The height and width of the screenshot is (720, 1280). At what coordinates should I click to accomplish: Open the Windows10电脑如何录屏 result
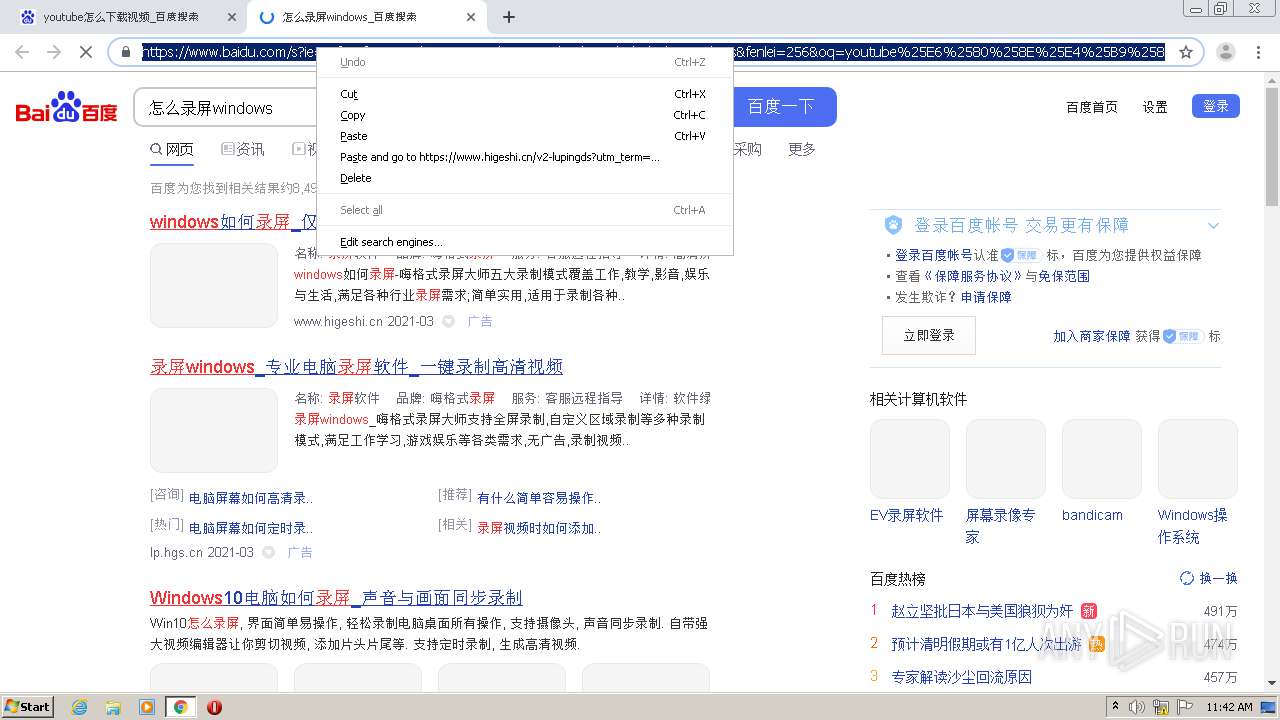336,598
